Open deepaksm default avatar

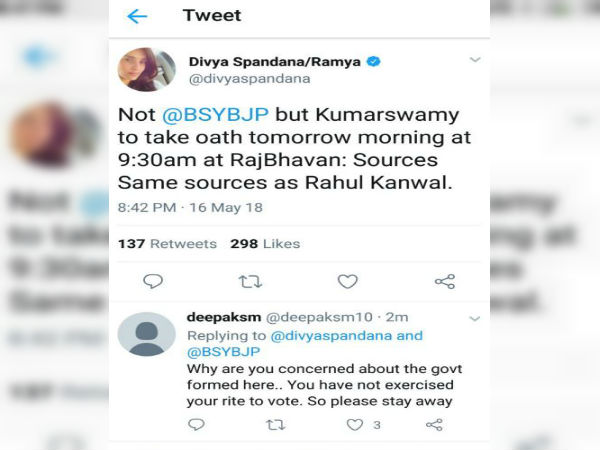[147, 334]
